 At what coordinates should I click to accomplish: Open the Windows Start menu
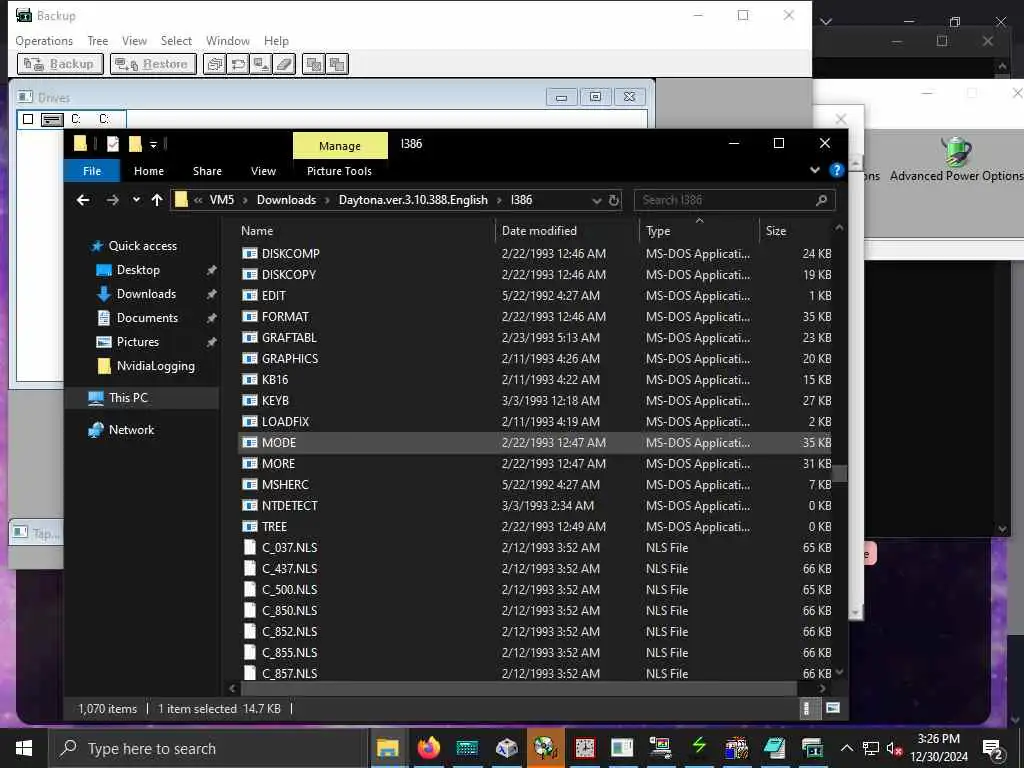(24, 748)
